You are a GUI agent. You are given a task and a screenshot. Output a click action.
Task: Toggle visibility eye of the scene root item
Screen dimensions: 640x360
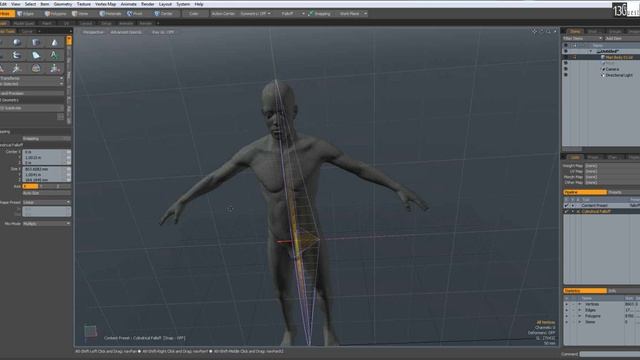(566, 51)
